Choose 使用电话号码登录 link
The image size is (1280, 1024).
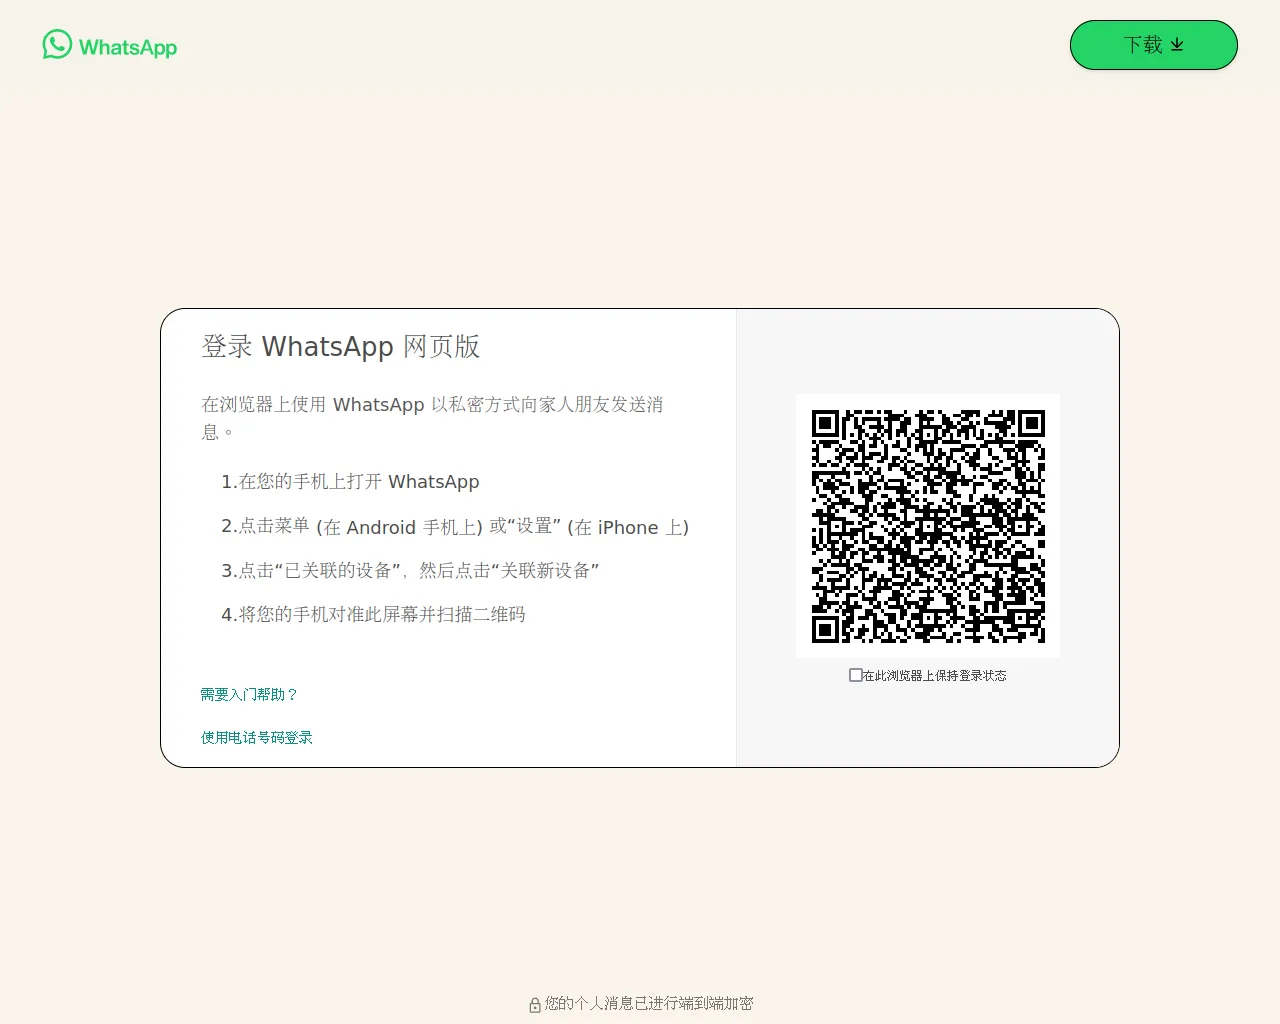(x=257, y=737)
